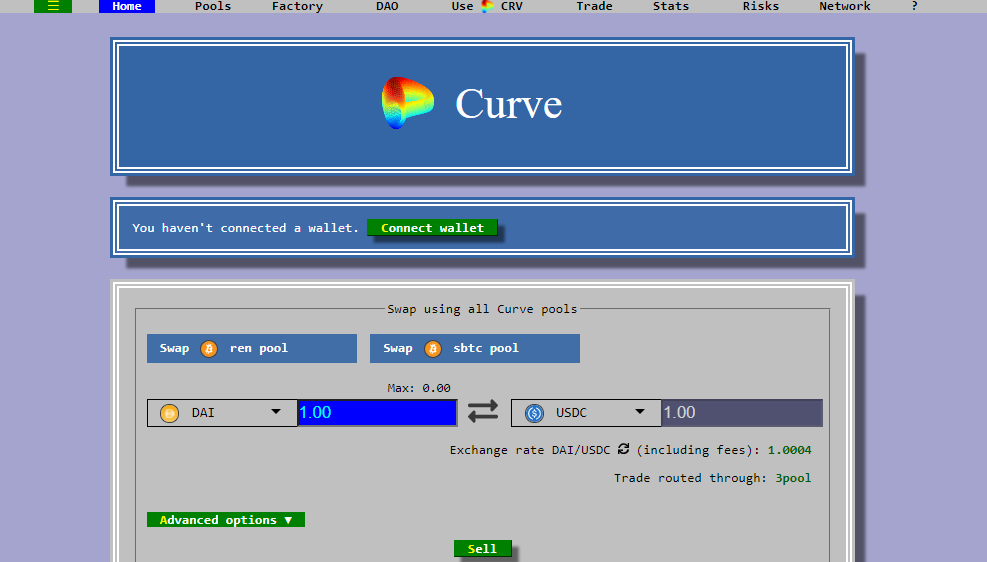Click the Sell button
The width and height of the screenshot is (987, 562).
coord(482,549)
